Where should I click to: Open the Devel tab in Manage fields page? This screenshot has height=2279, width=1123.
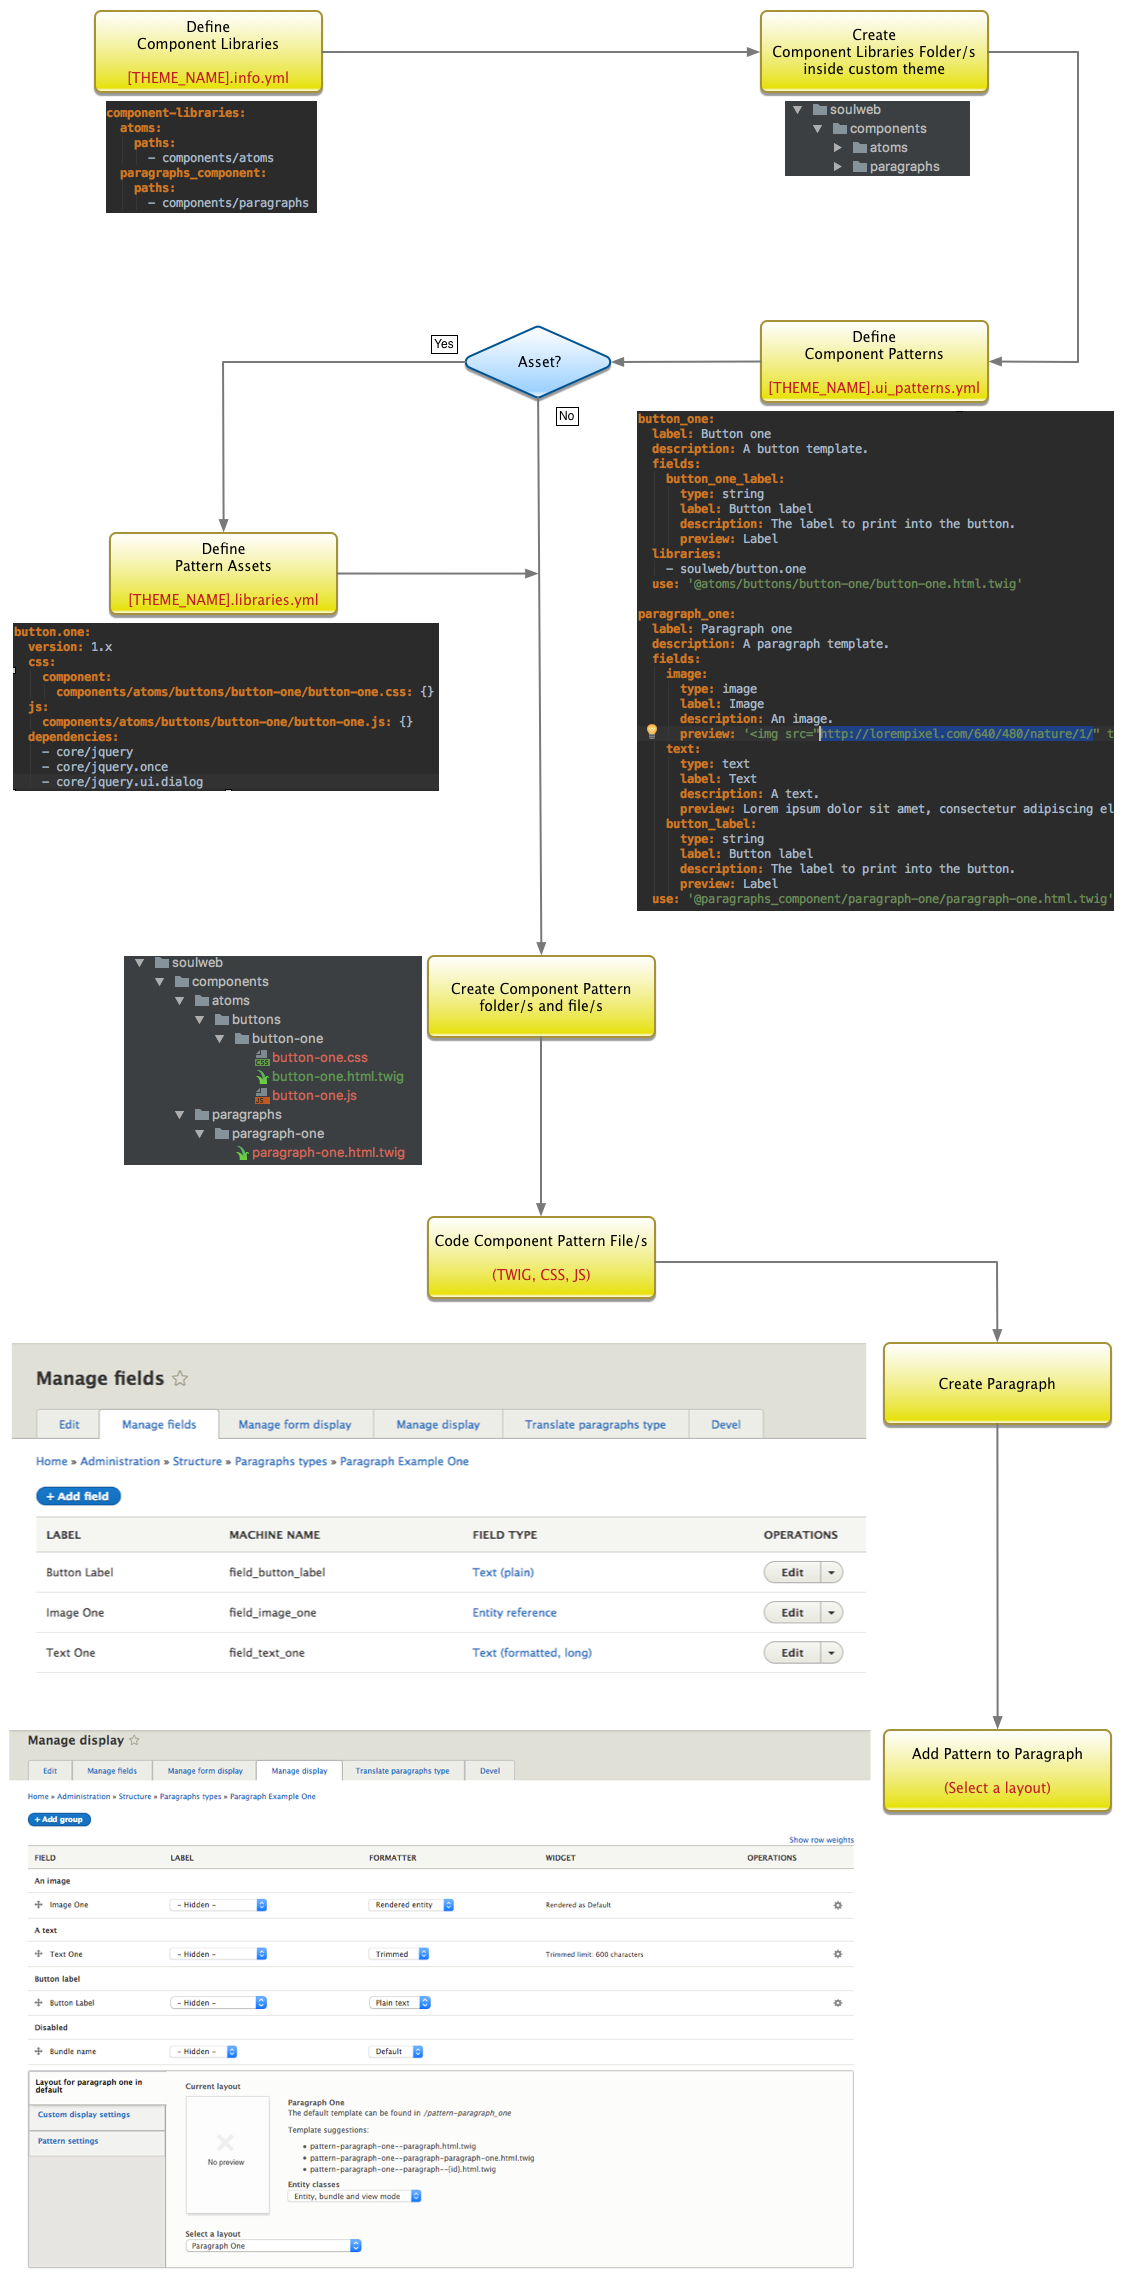coord(726,1424)
